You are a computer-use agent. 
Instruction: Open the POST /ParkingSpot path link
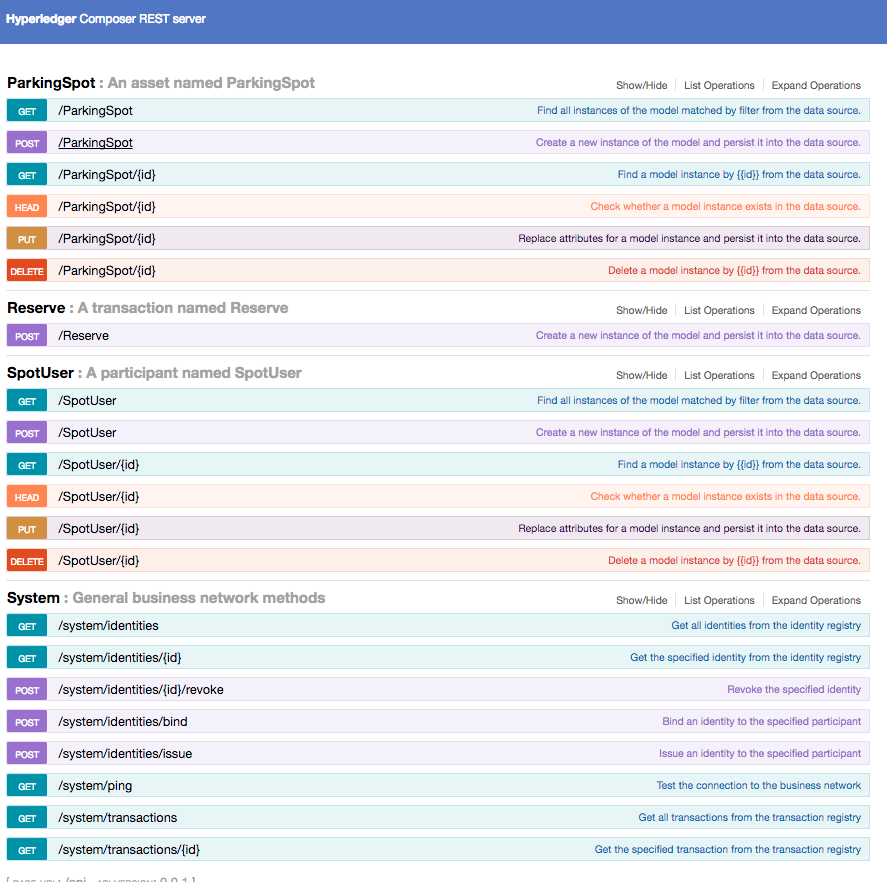pos(95,143)
